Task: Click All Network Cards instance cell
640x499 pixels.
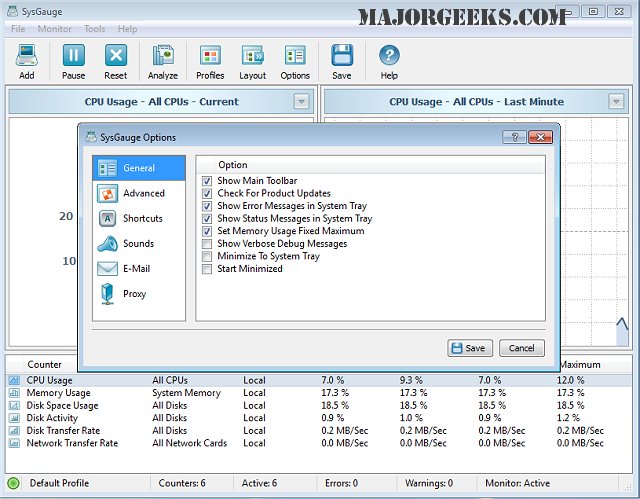Action: tap(189, 443)
